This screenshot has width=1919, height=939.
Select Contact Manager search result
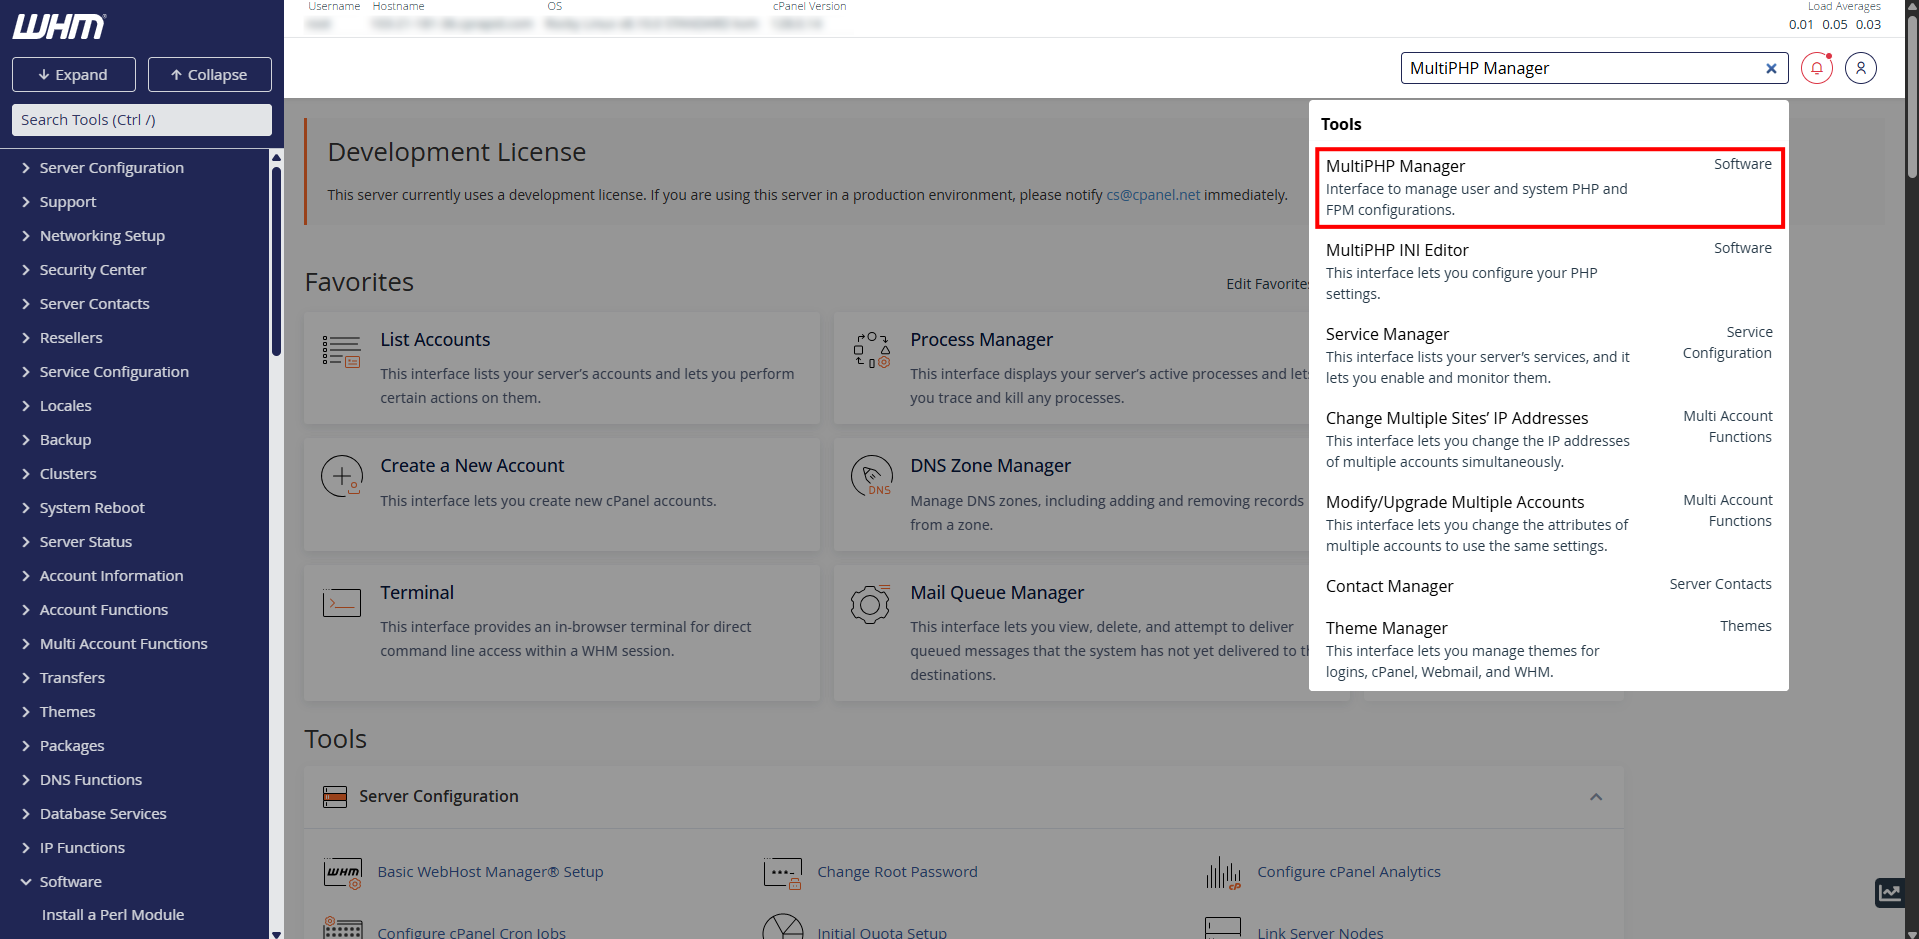point(1548,586)
